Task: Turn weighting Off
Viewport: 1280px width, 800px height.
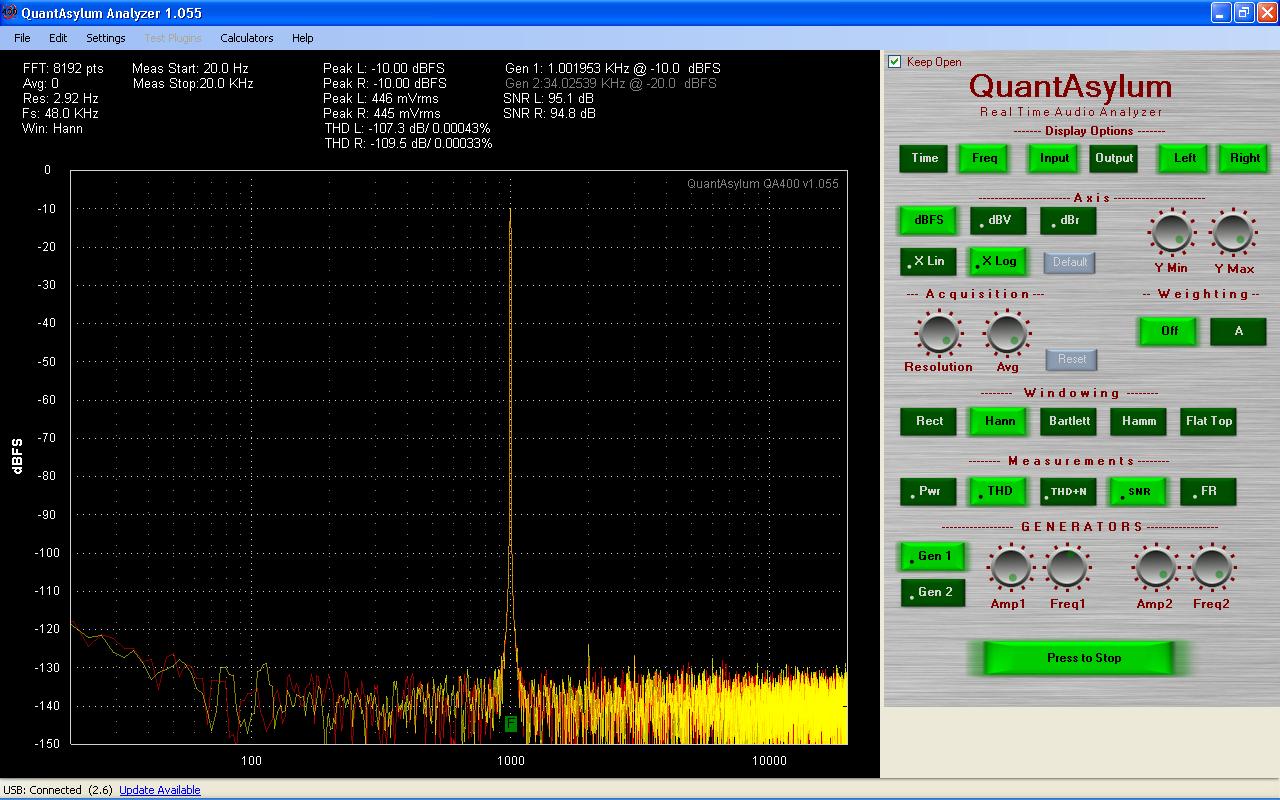Action: click(1169, 331)
